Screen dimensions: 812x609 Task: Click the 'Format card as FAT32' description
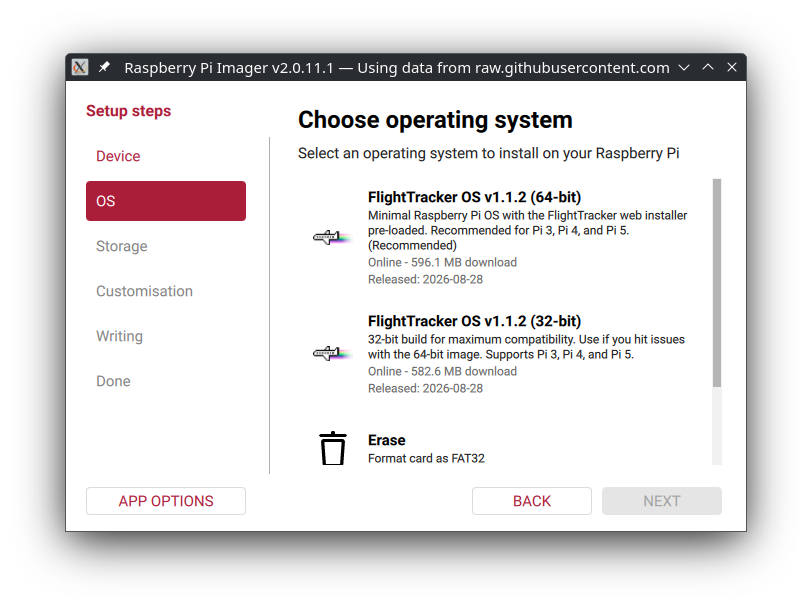pos(426,458)
